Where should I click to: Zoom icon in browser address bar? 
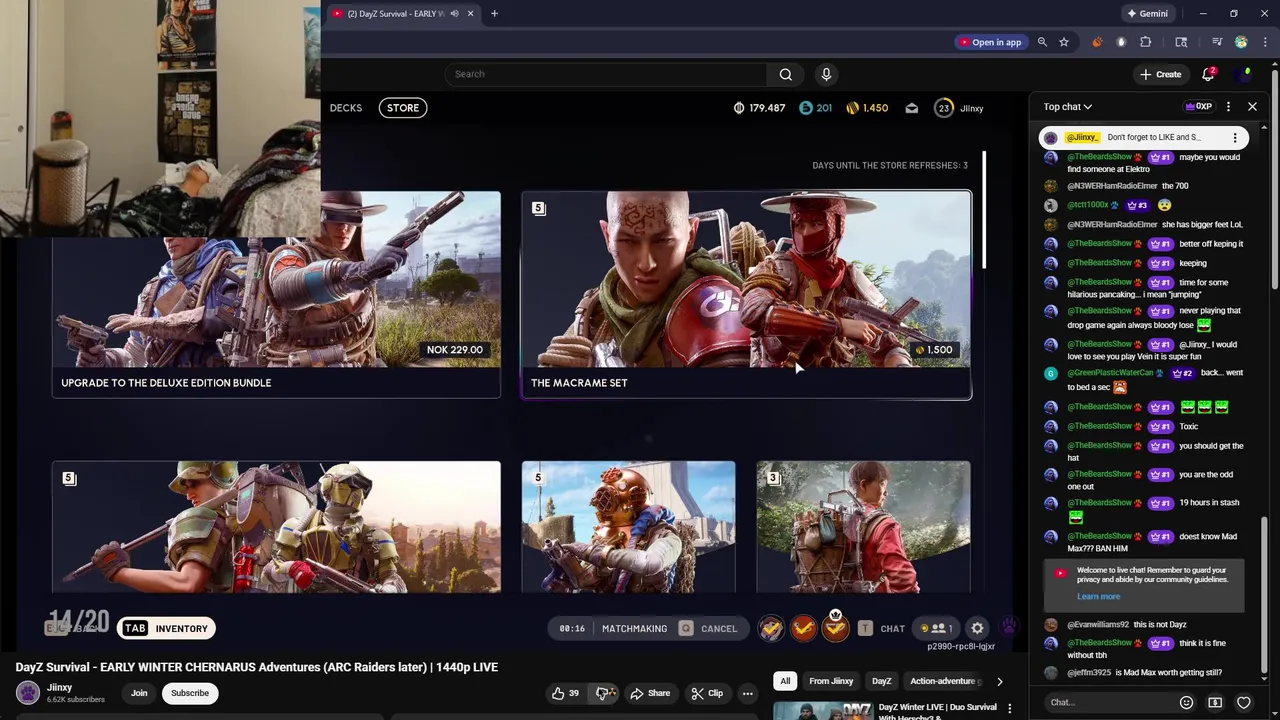pos(1042,42)
